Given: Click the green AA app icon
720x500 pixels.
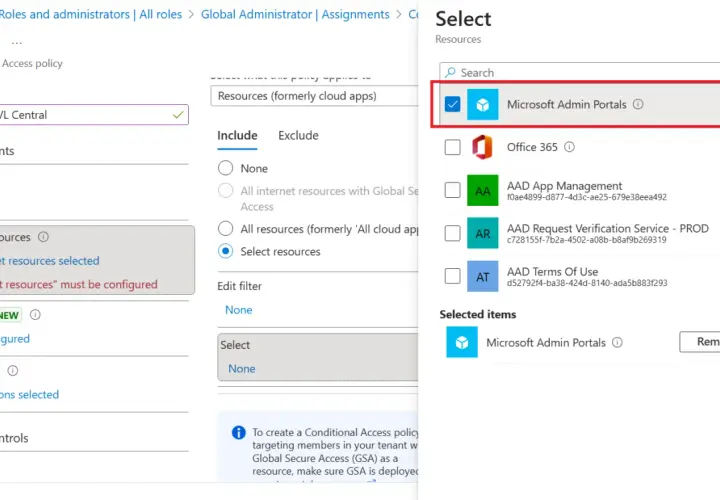Looking at the screenshot, I should click(482, 190).
